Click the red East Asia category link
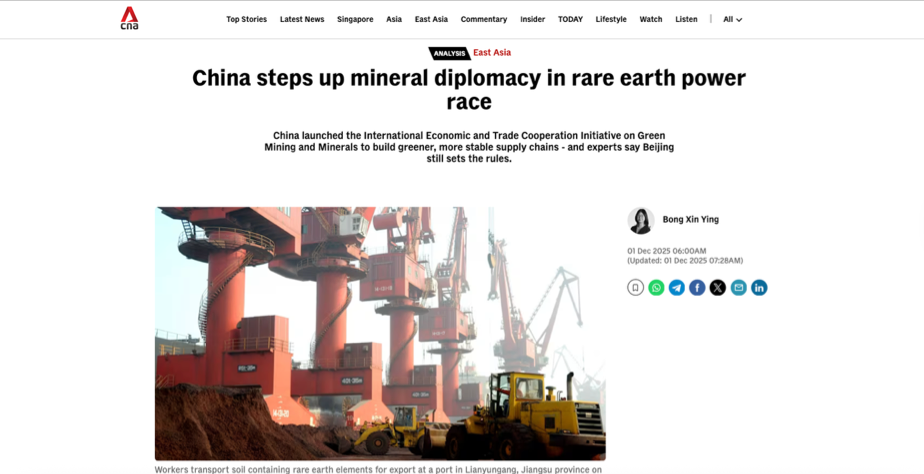924x474 pixels. pos(492,52)
